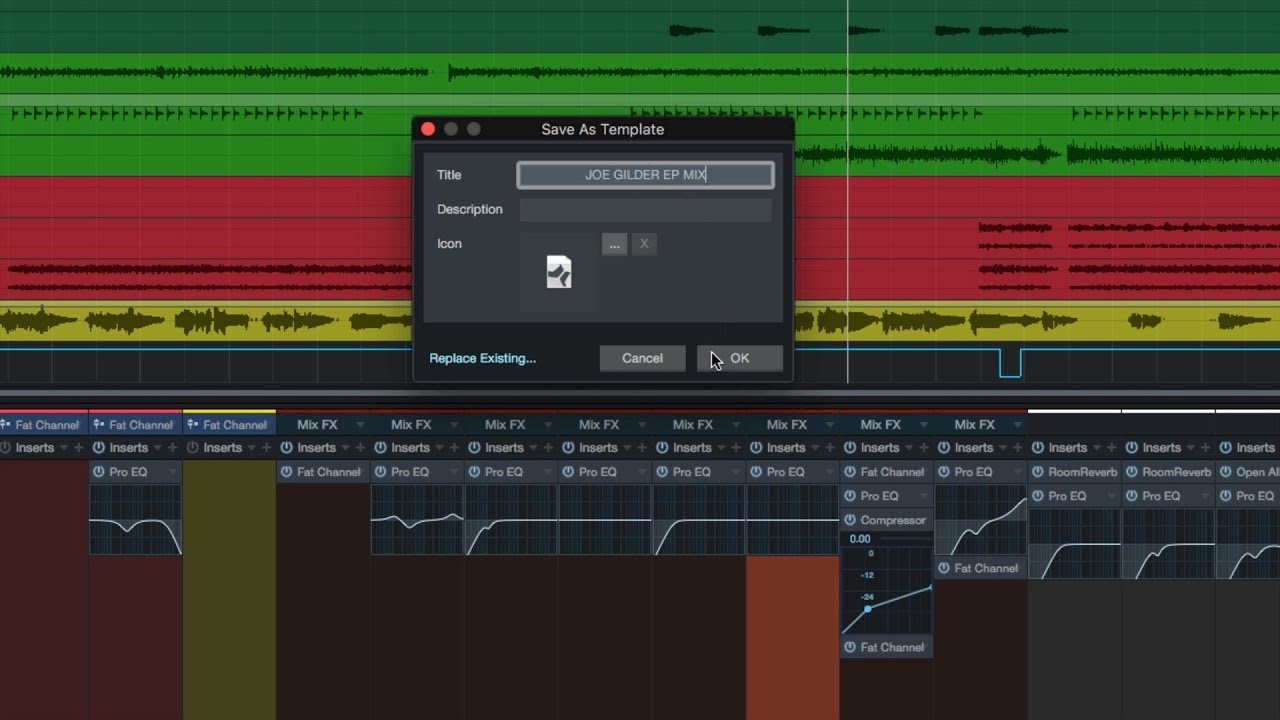Click the Cancel button in the dialog
The image size is (1280, 720).
coord(642,358)
